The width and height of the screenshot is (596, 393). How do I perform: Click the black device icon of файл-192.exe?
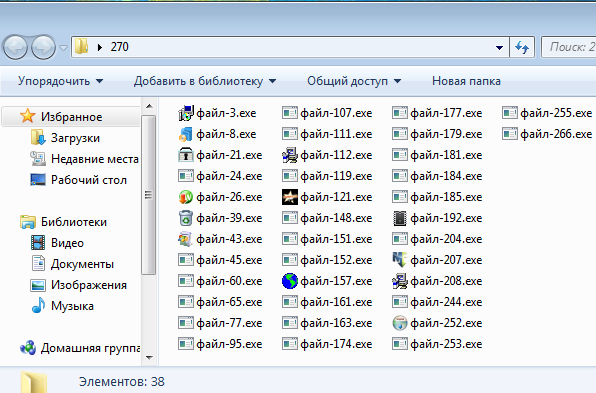[x=400, y=218]
